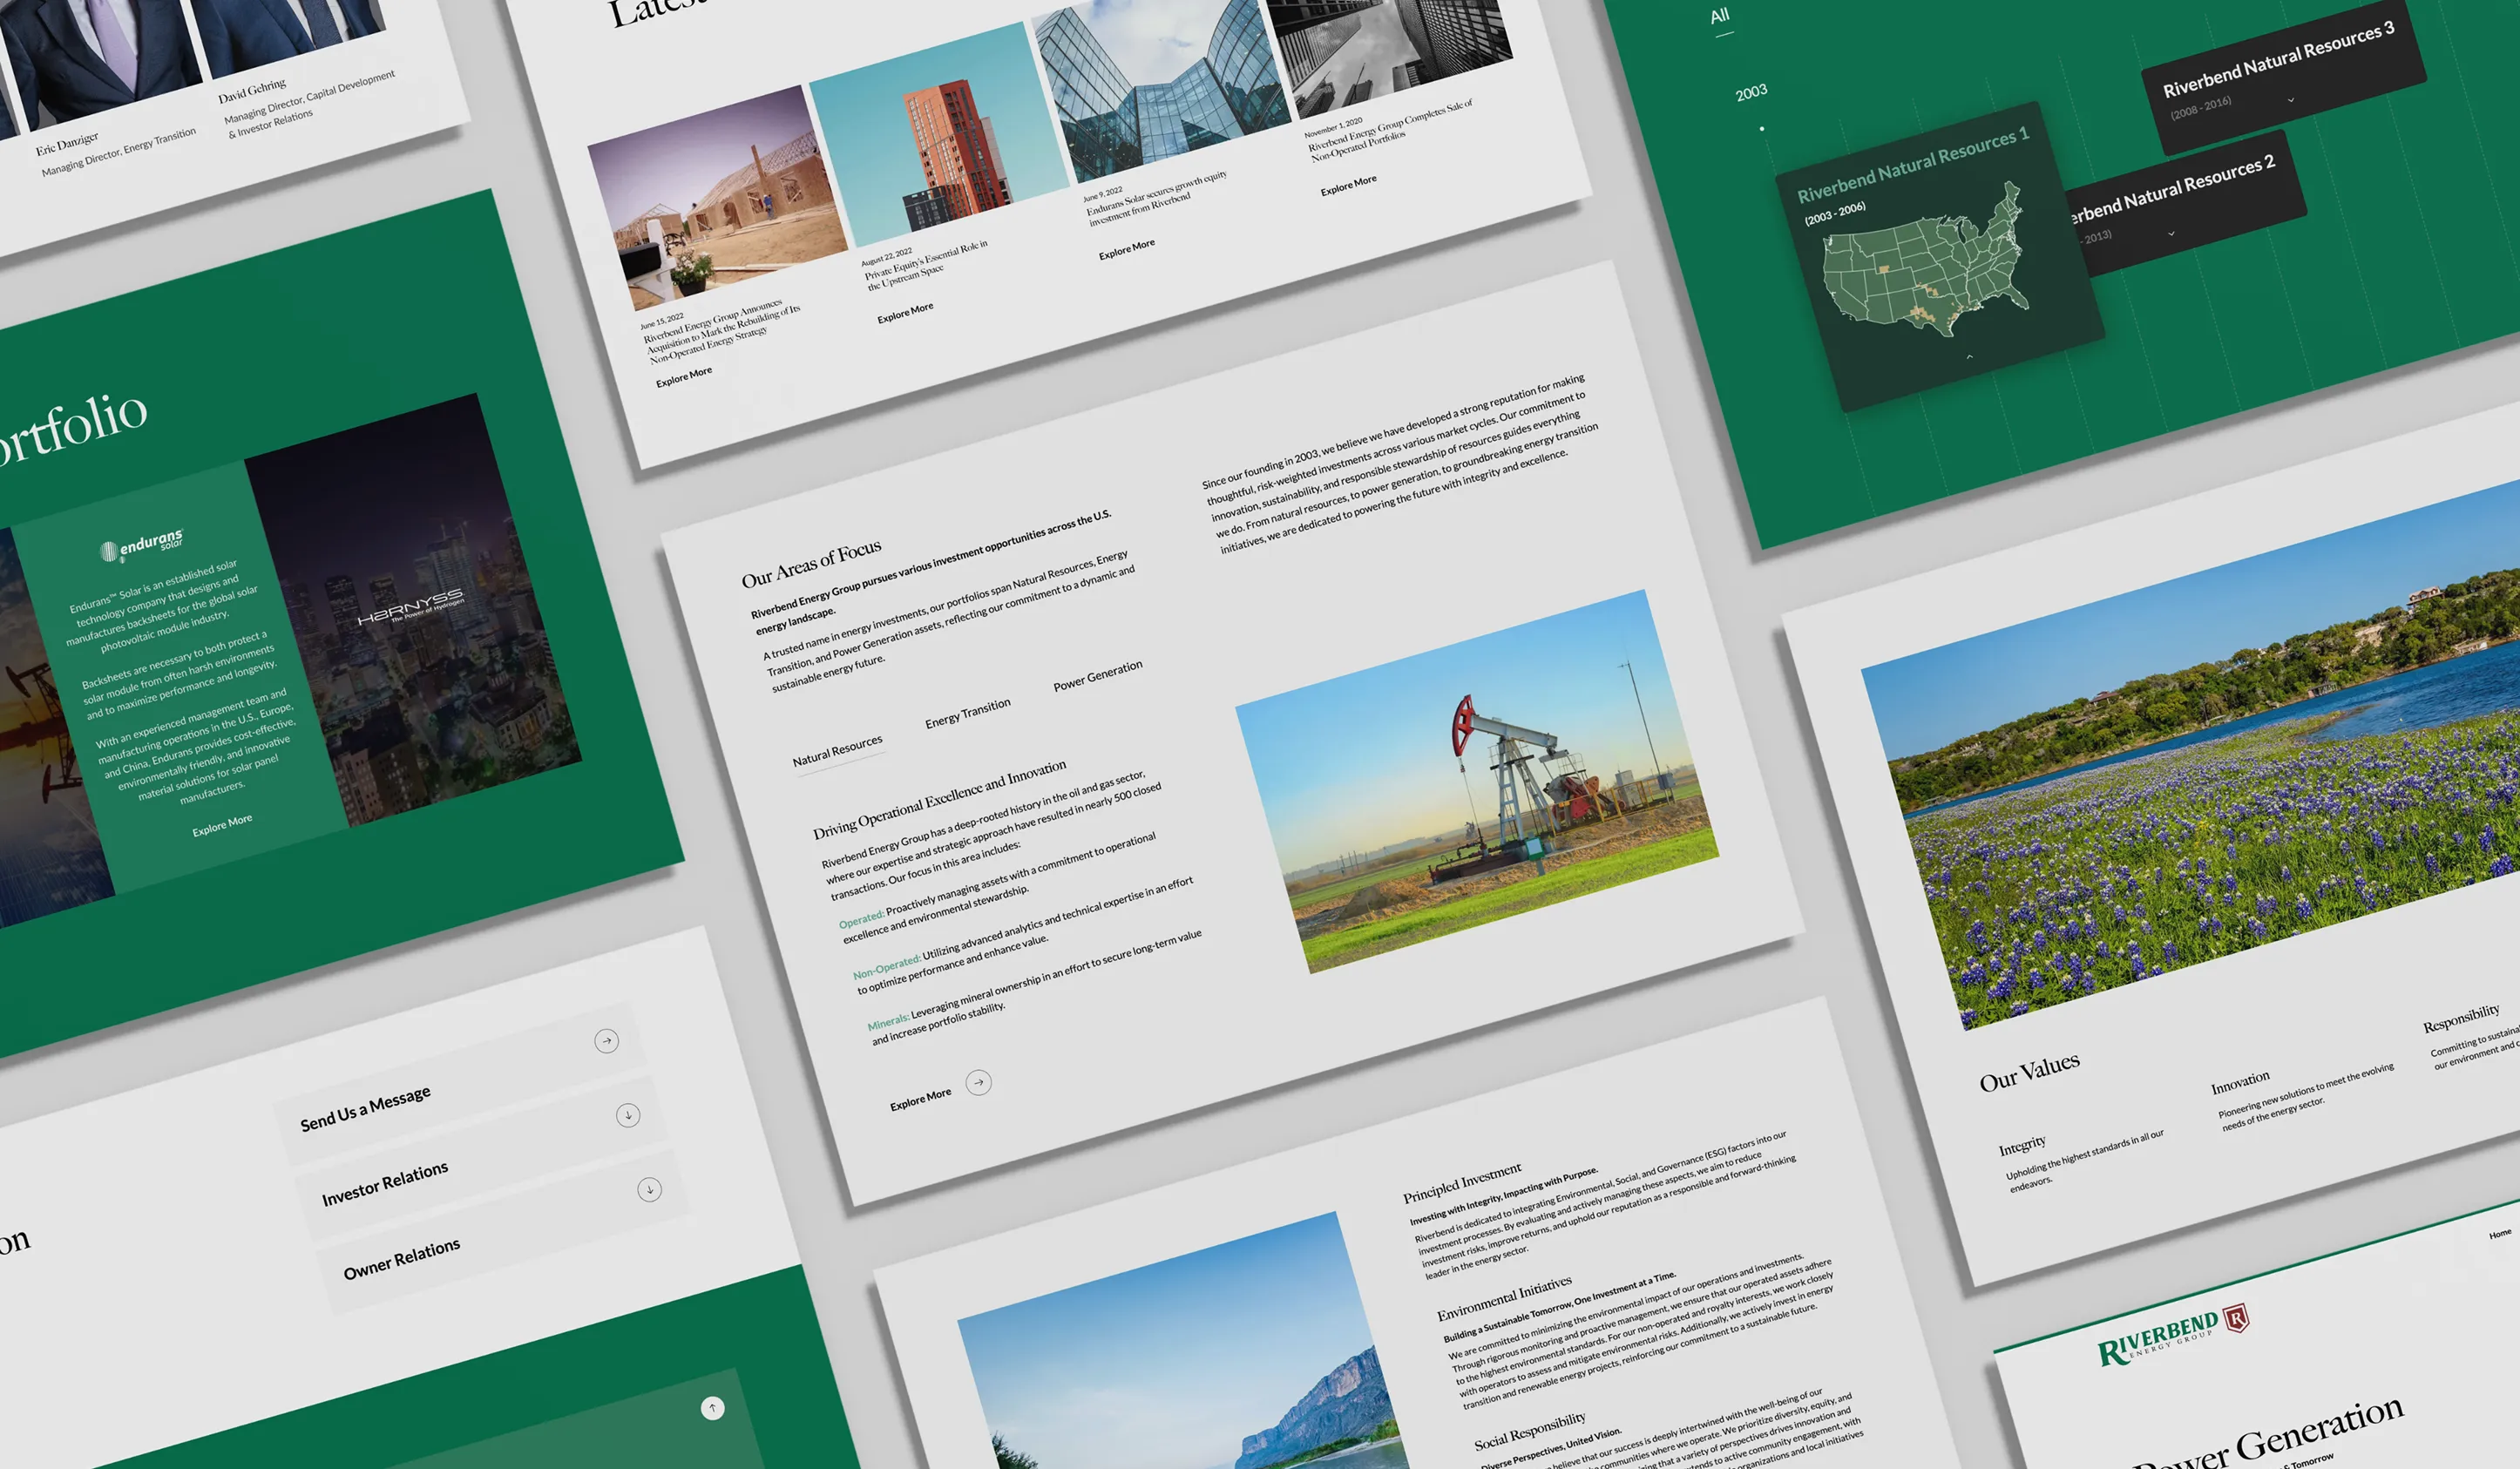Click the Home nav link

[2500, 1233]
